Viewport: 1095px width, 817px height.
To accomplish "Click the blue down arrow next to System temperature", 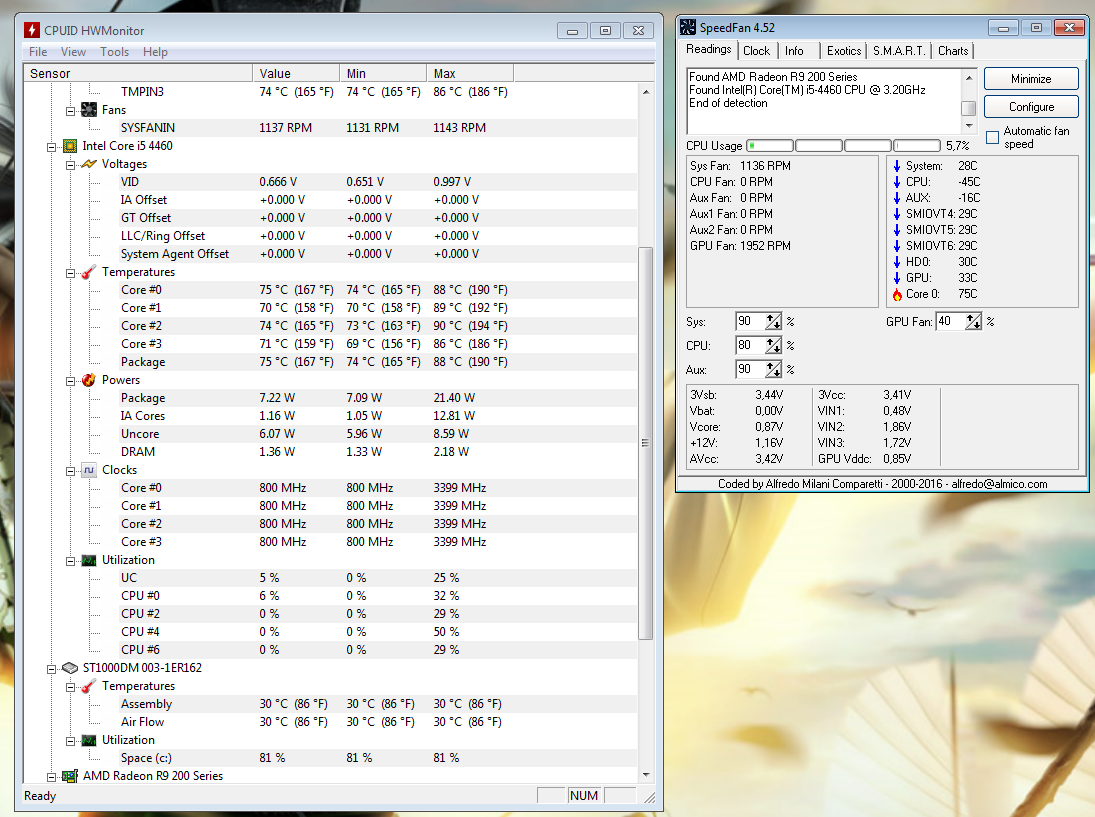I will (x=897, y=166).
